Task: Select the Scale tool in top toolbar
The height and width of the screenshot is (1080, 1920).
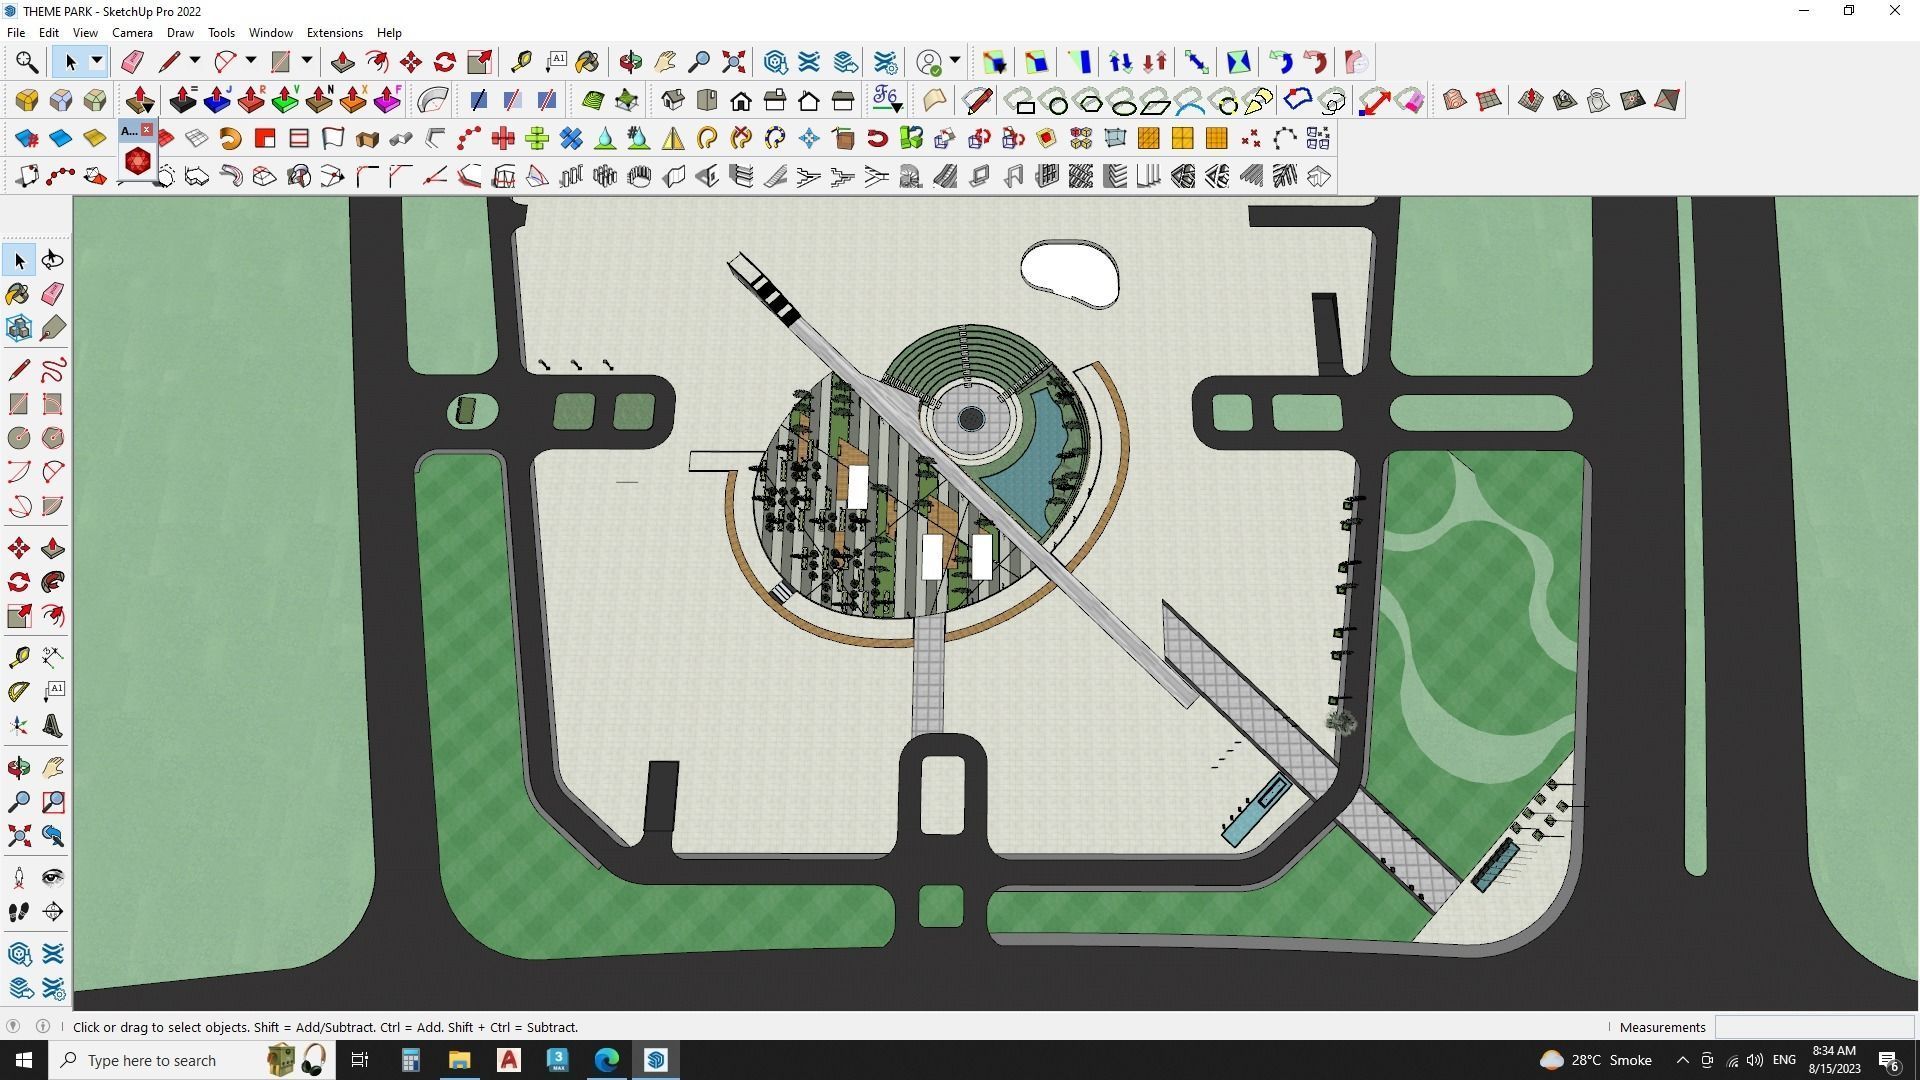Action: [479, 63]
